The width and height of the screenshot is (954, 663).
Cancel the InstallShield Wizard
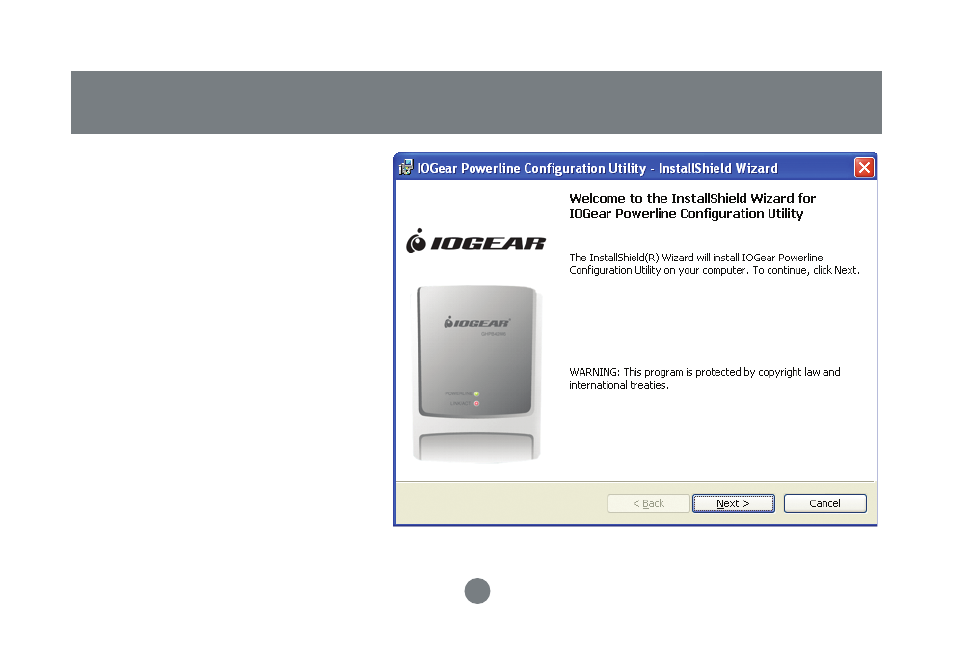point(825,504)
